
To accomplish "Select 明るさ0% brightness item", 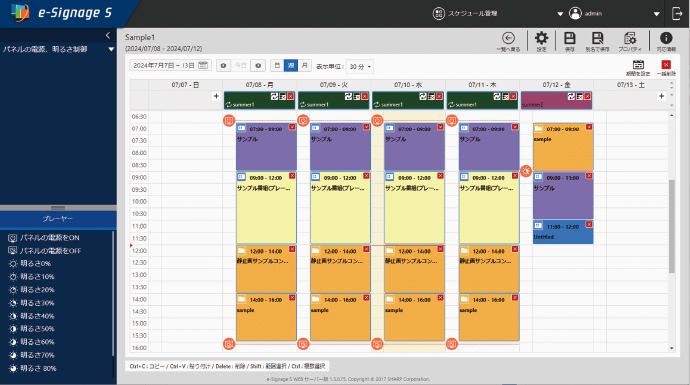I will 29,264.
